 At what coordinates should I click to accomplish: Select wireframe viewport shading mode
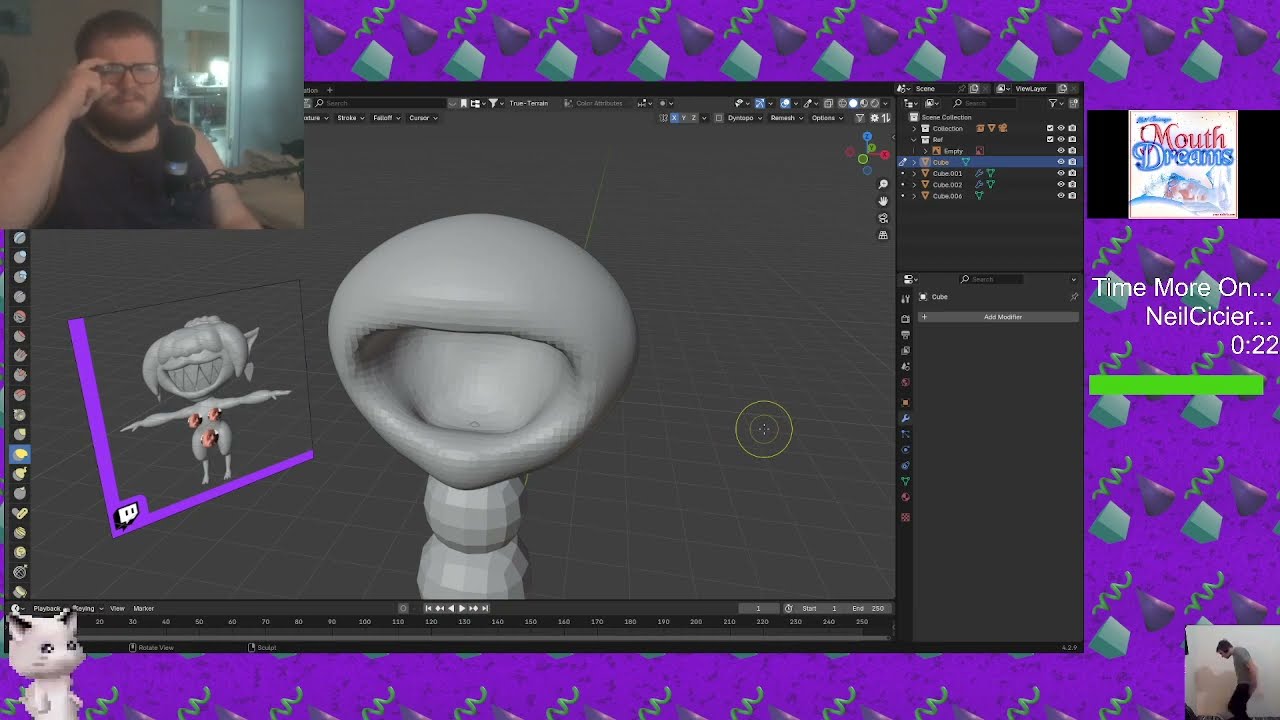[x=843, y=103]
